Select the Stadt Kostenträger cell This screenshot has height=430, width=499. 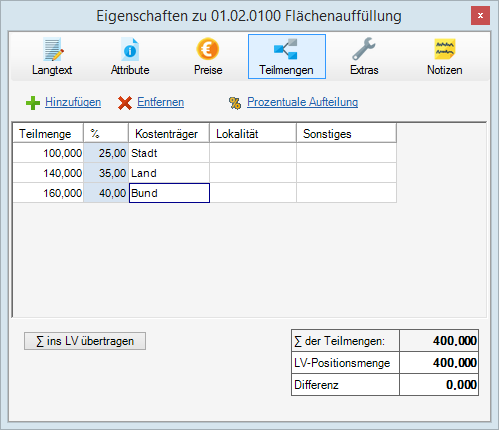(169, 153)
